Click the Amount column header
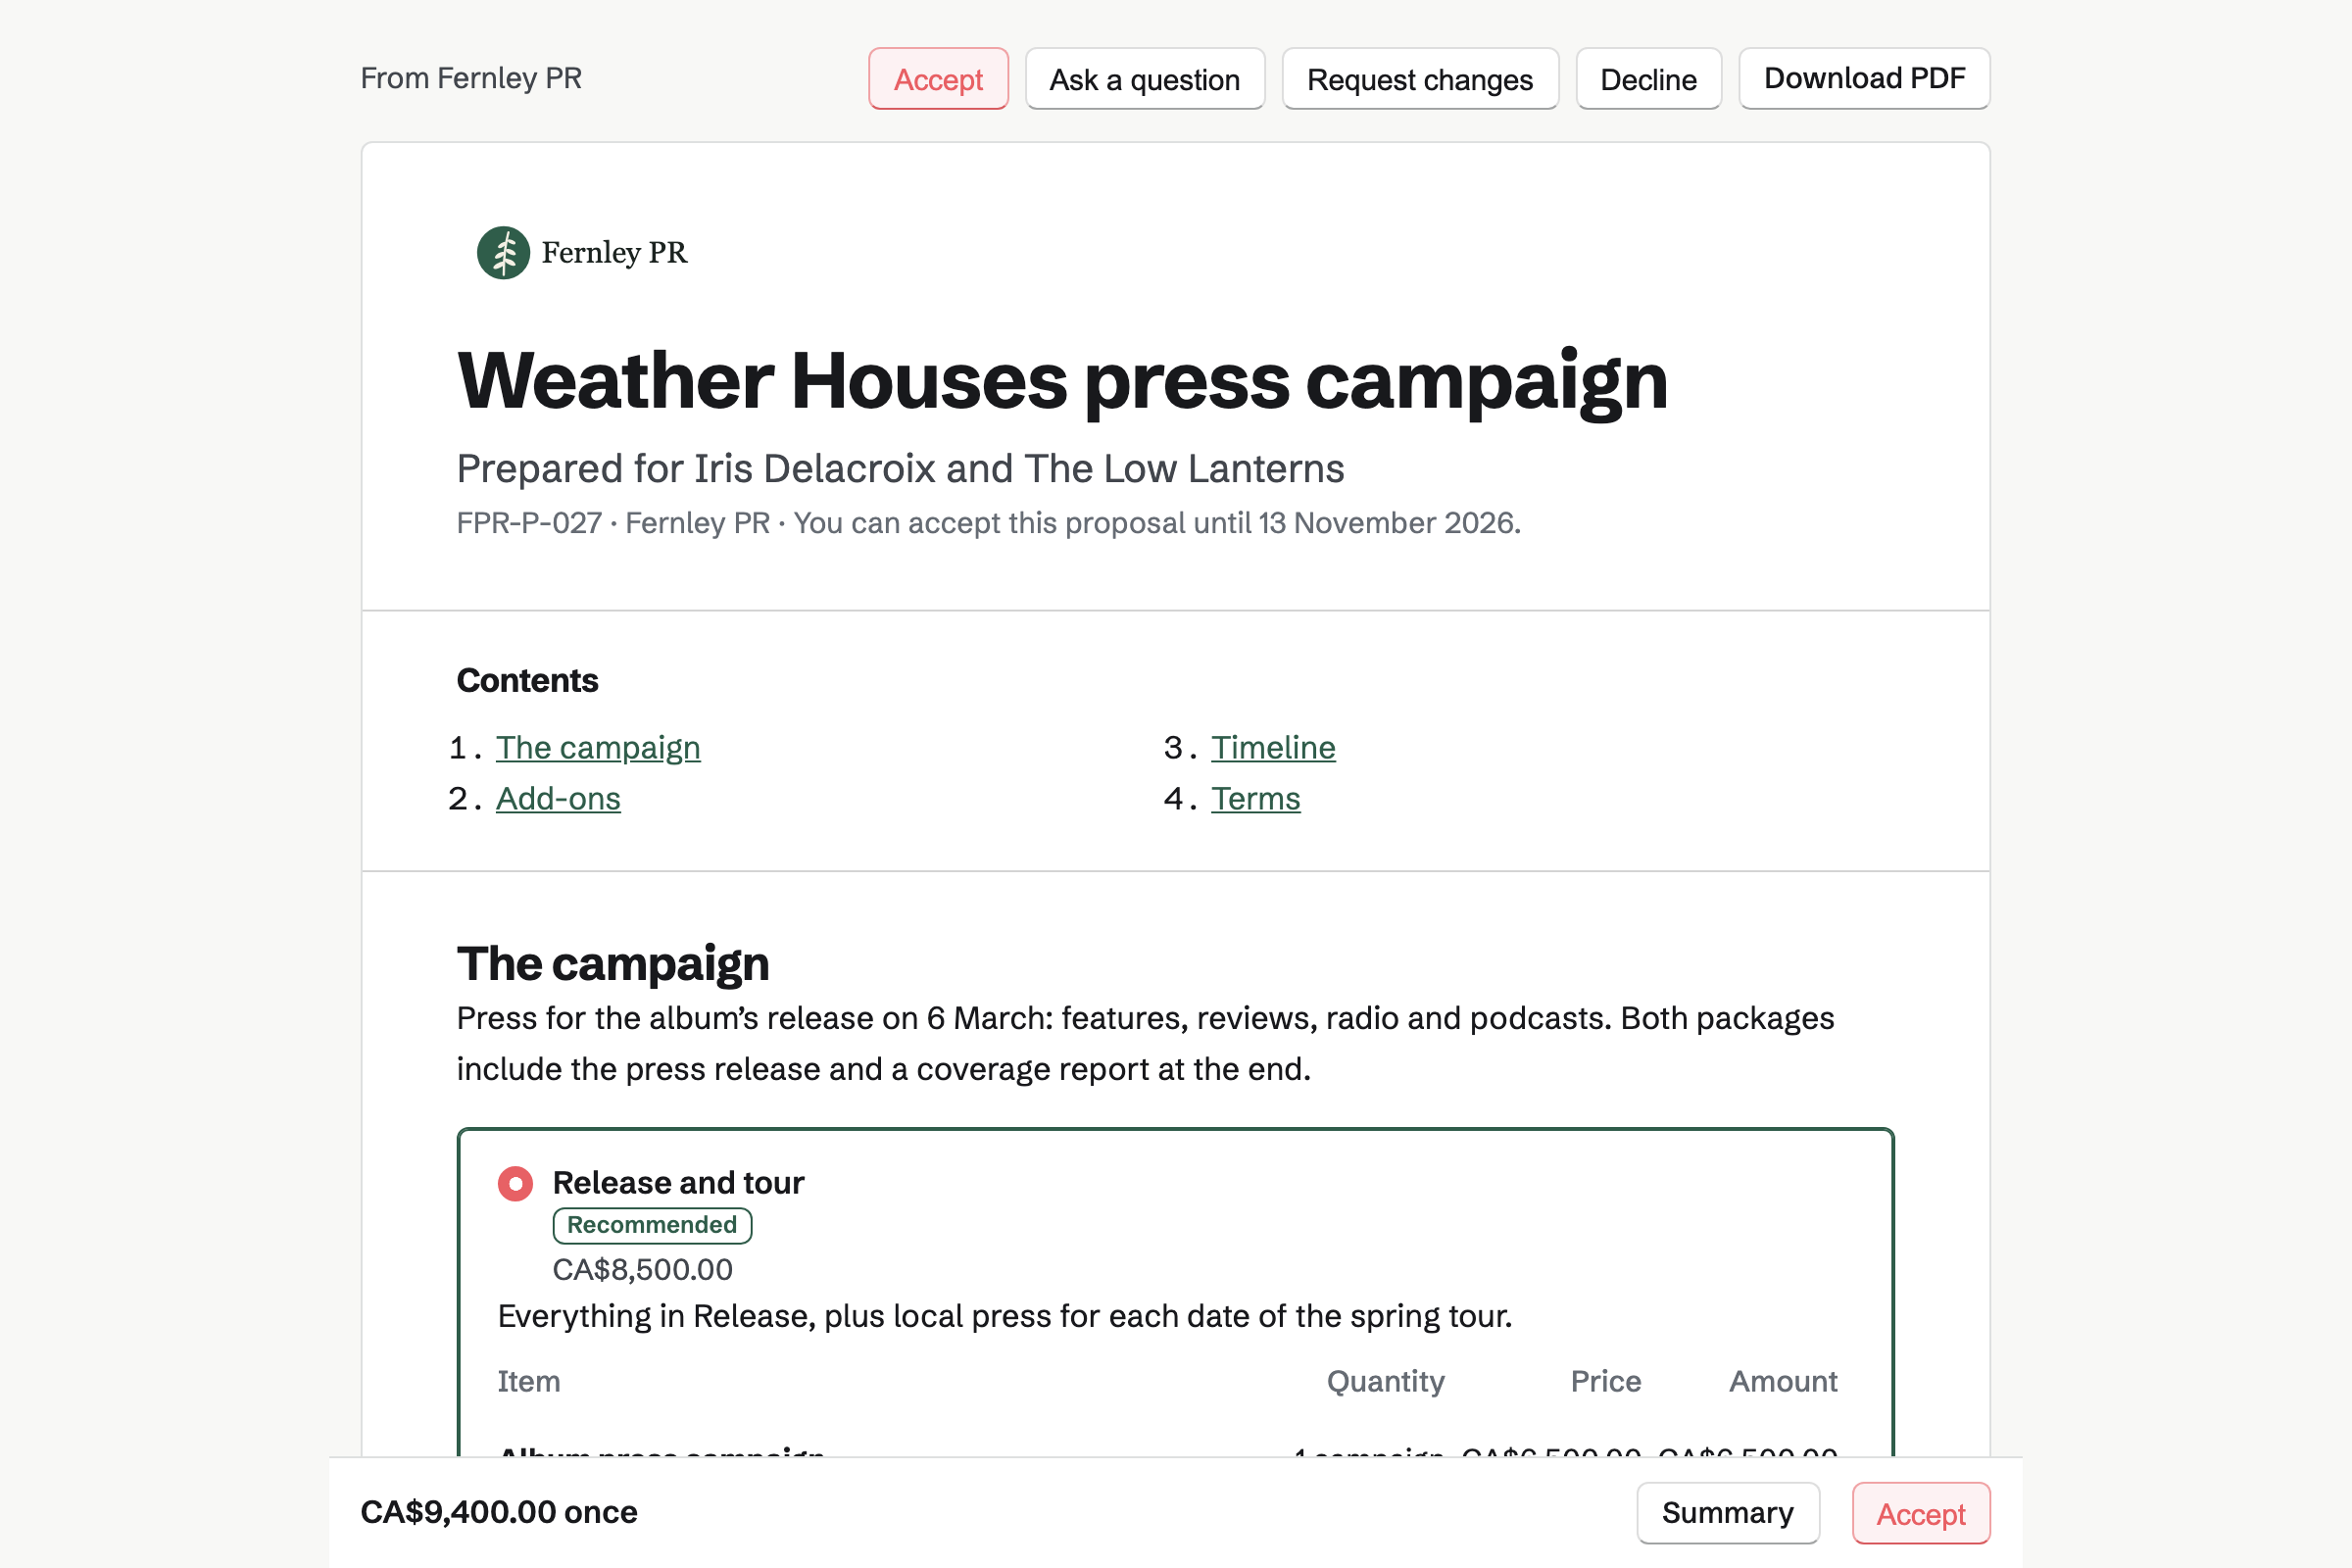 click(x=1783, y=1381)
